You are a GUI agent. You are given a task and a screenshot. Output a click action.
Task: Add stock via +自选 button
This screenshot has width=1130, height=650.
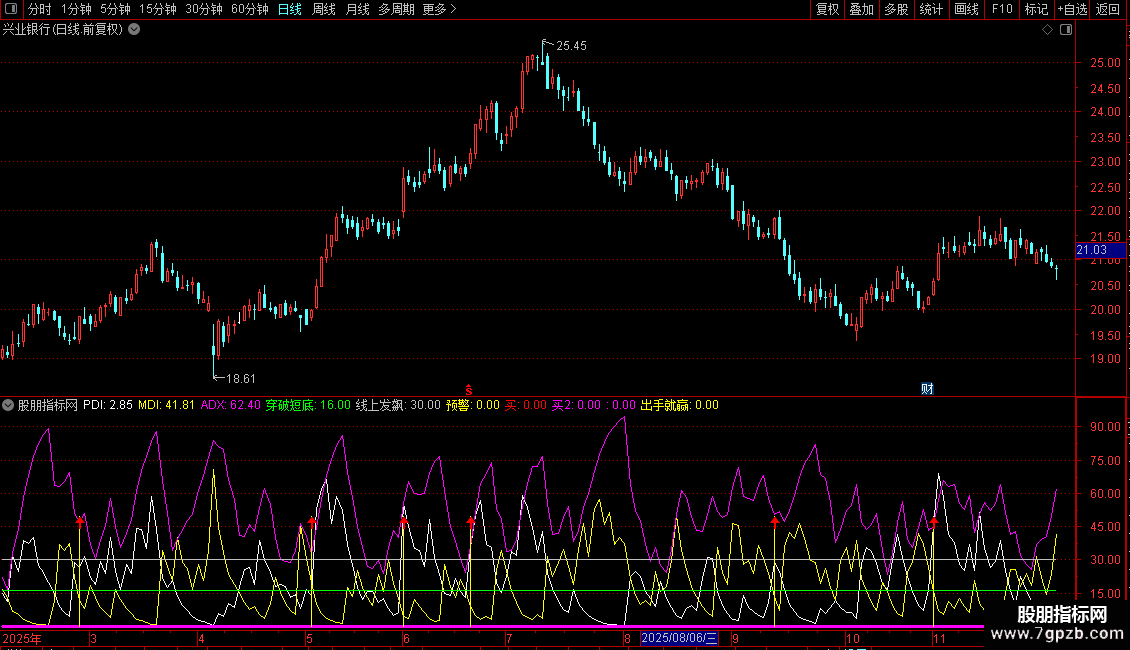pos(1072,10)
